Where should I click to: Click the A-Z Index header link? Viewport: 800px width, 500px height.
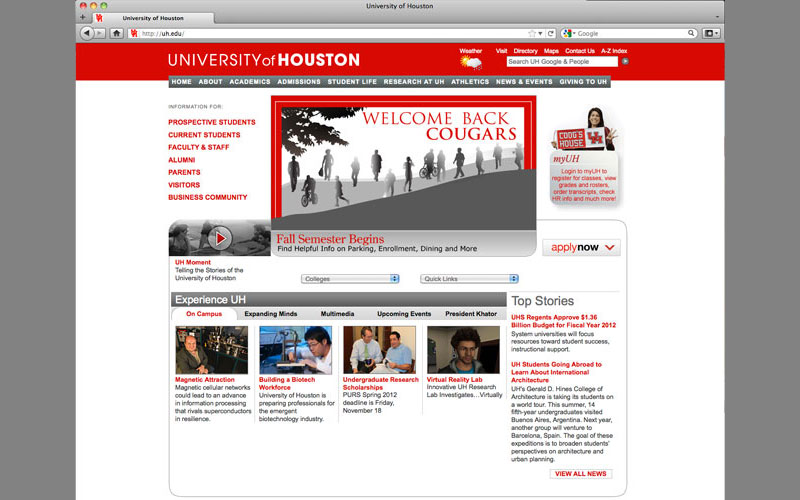click(x=614, y=51)
